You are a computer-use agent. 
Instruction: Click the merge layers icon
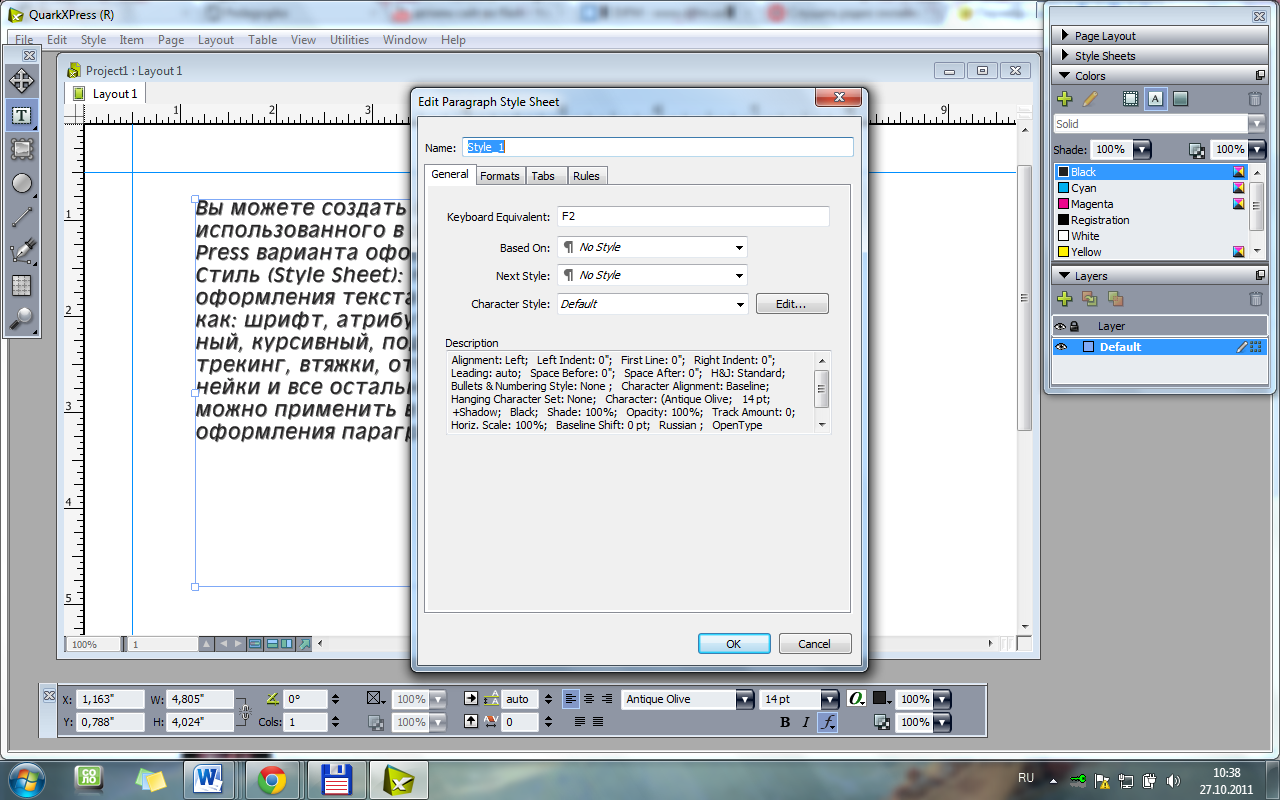click(x=1115, y=299)
